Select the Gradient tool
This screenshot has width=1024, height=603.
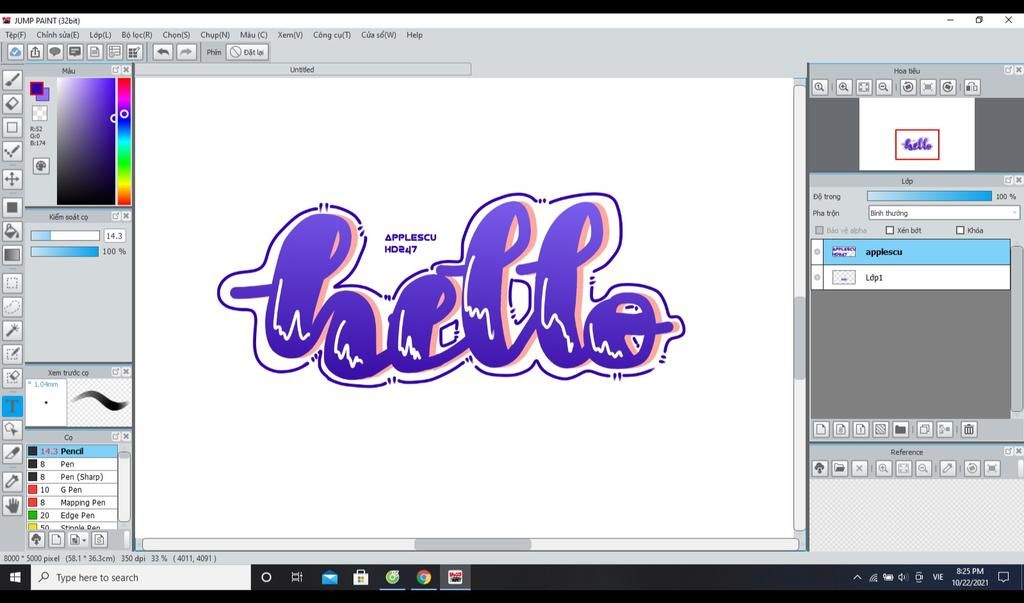[x=12, y=255]
